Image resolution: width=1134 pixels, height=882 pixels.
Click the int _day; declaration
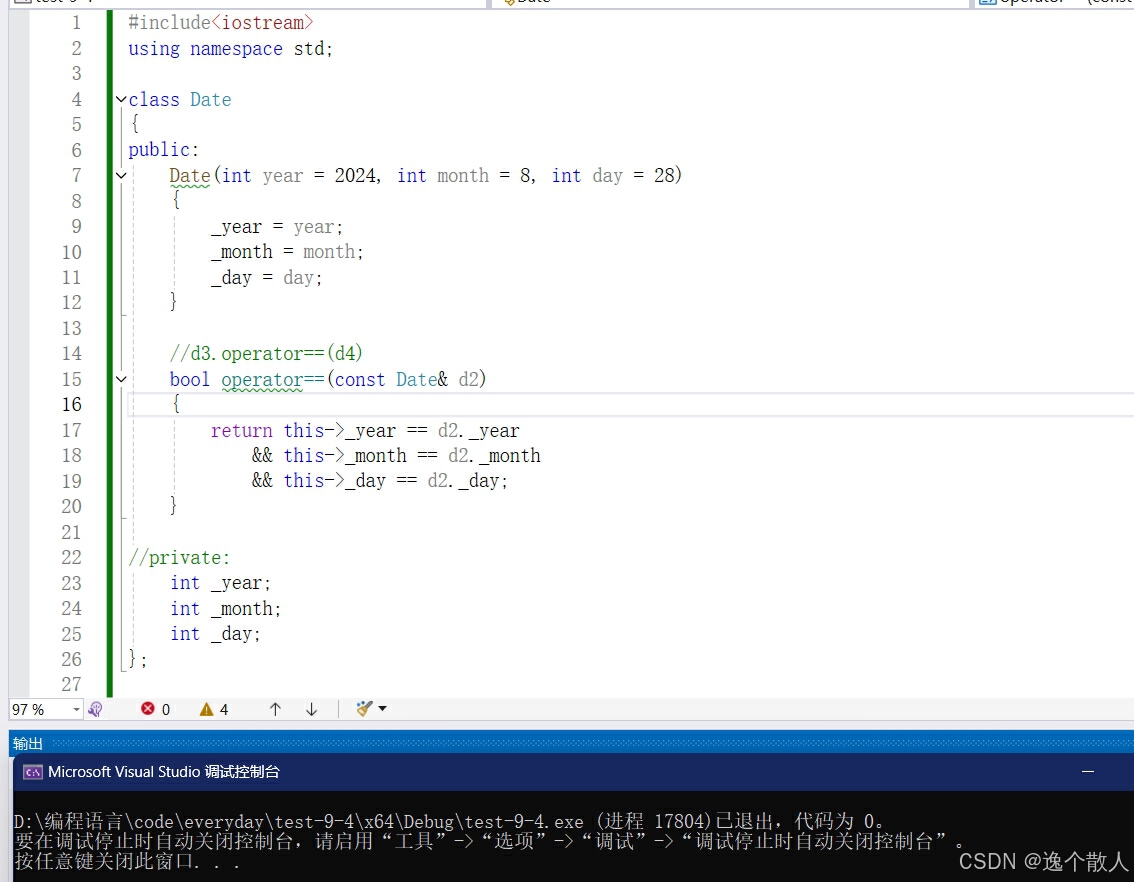point(216,634)
